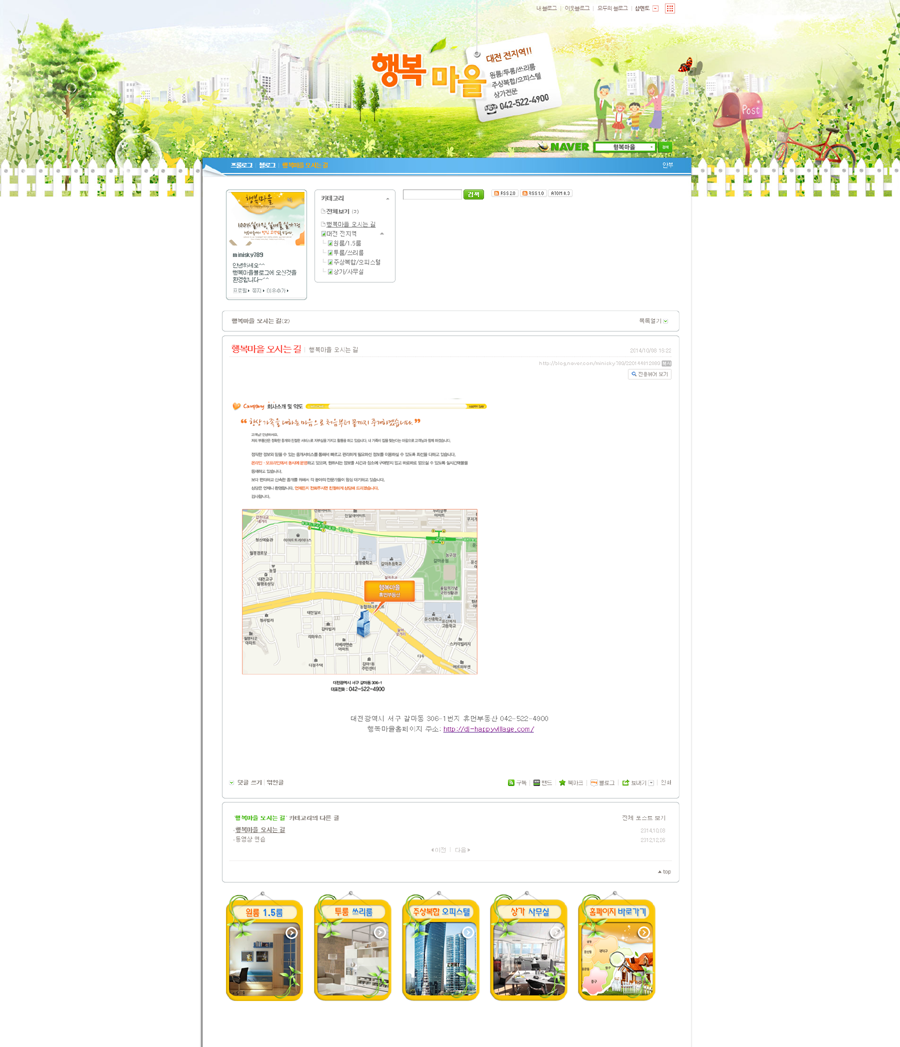Image resolution: width=900 pixels, height=1047 pixels.
Task: Go to 이웃블로그 link
Action: 577,9
